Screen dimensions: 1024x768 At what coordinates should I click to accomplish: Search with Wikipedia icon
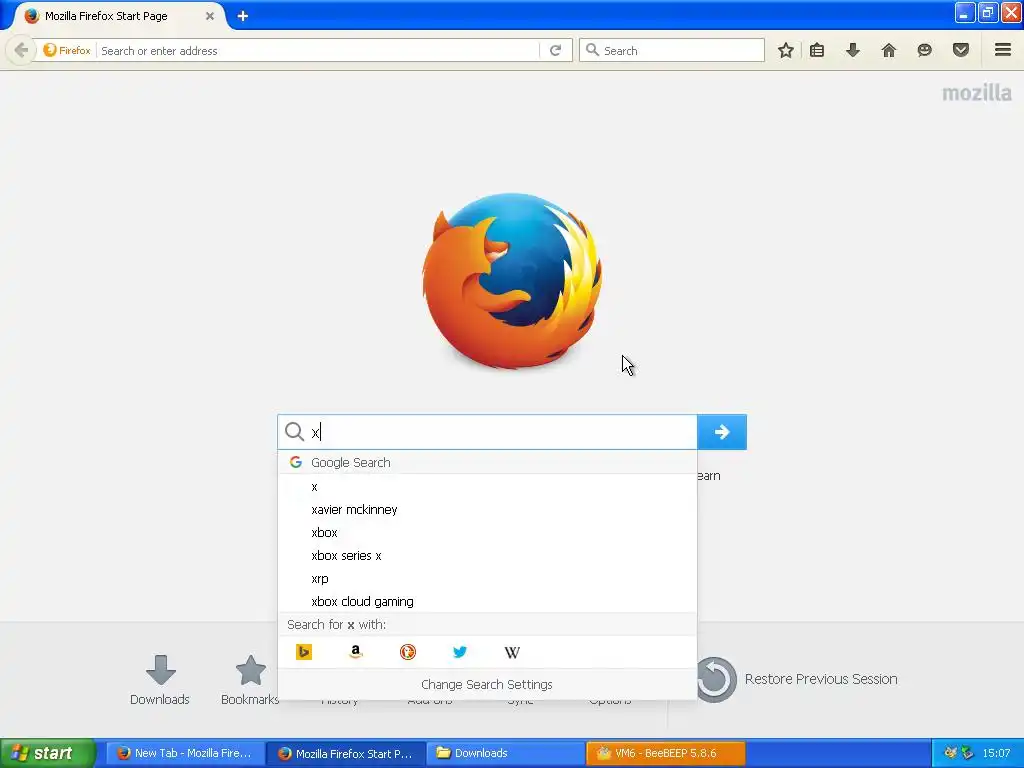coord(512,652)
